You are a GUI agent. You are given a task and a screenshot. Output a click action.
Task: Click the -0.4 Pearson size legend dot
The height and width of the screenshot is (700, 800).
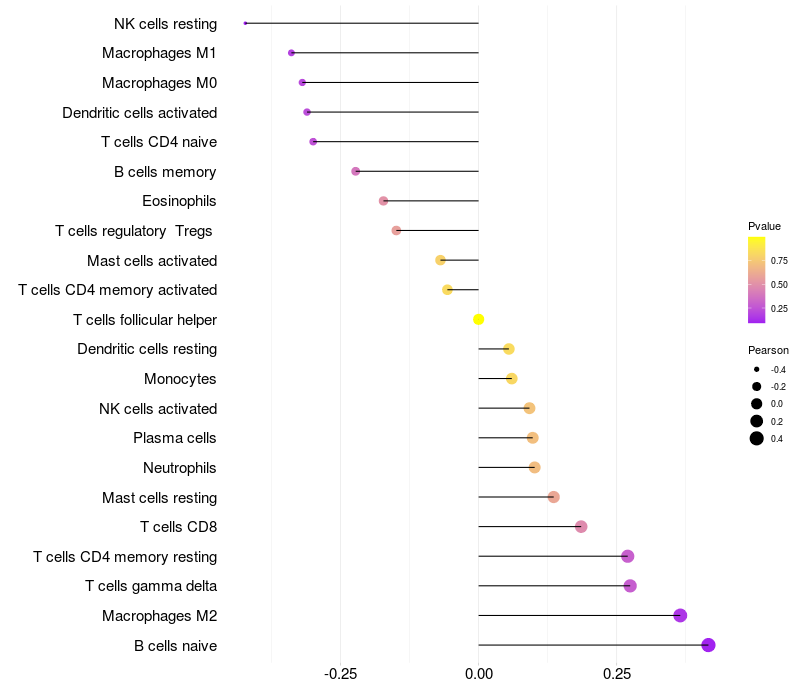point(757,369)
